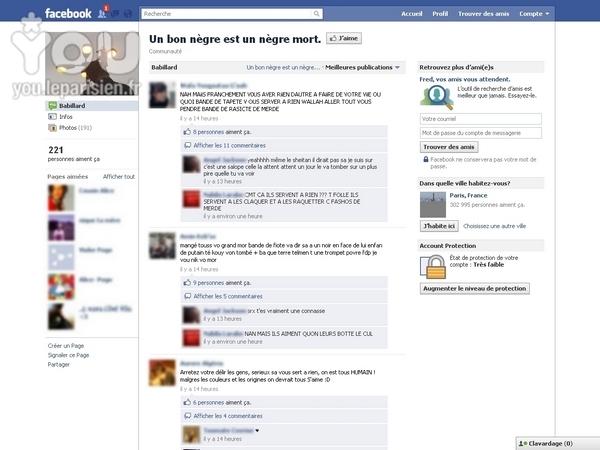Expand 'Afficher les 5 commentaires'
The height and width of the screenshot is (450, 600).
[228, 296]
